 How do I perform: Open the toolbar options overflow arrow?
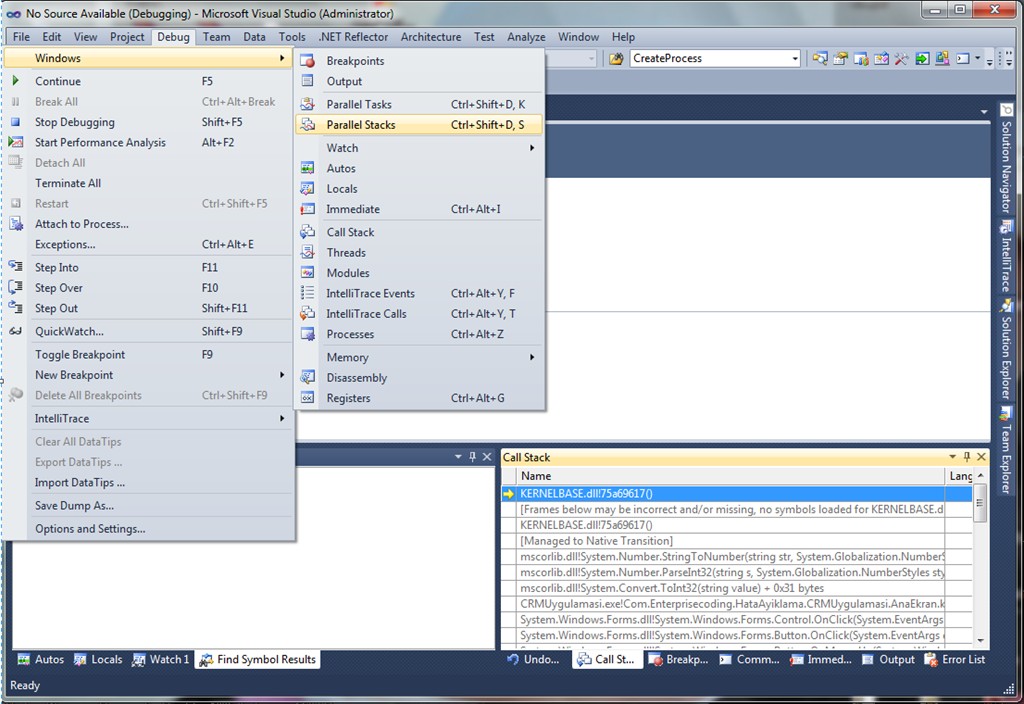990,60
